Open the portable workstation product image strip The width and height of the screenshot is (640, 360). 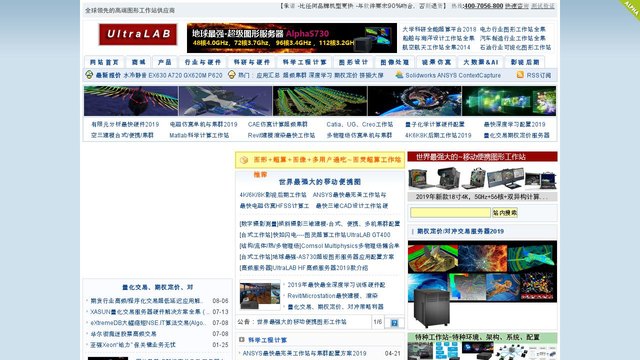[x=482, y=178]
